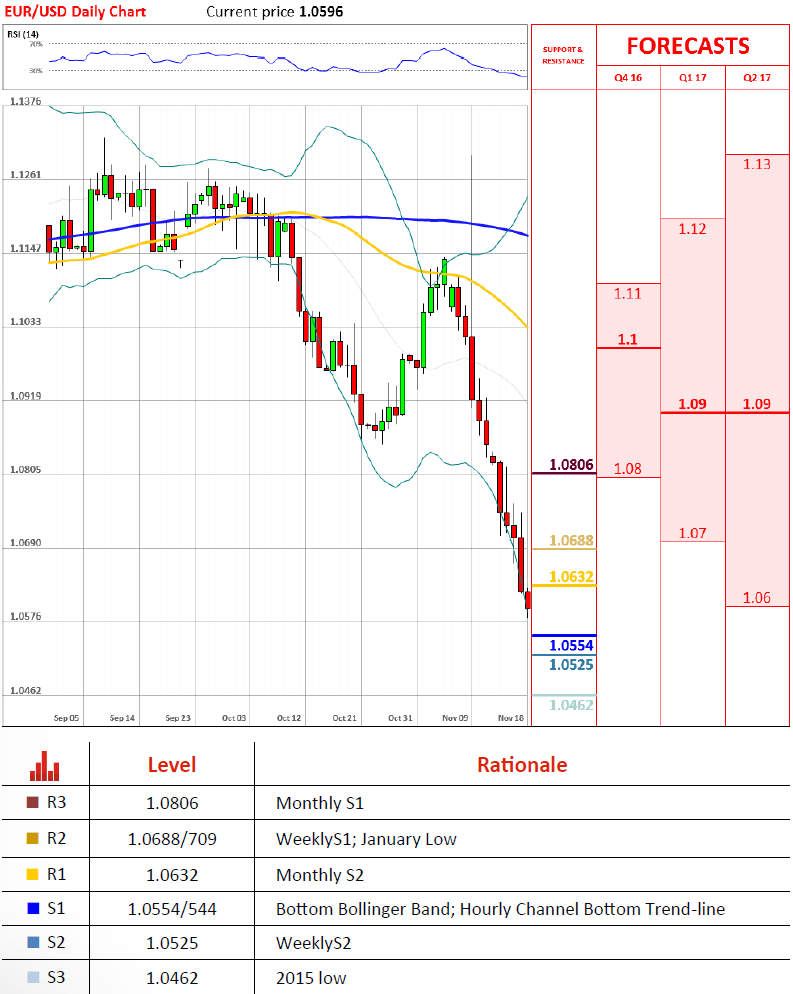Screen dimensions: 793x994
Task: Click the 1.0525 support level marker
Action: tap(571, 665)
